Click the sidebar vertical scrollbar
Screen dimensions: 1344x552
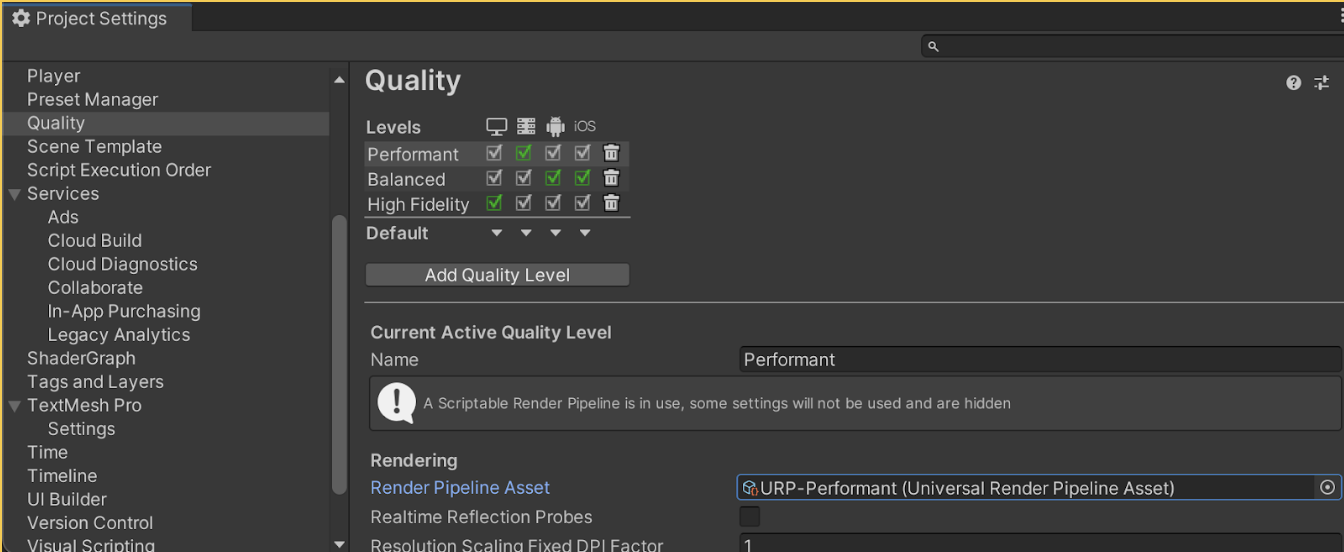pyautogui.click(x=339, y=350)
